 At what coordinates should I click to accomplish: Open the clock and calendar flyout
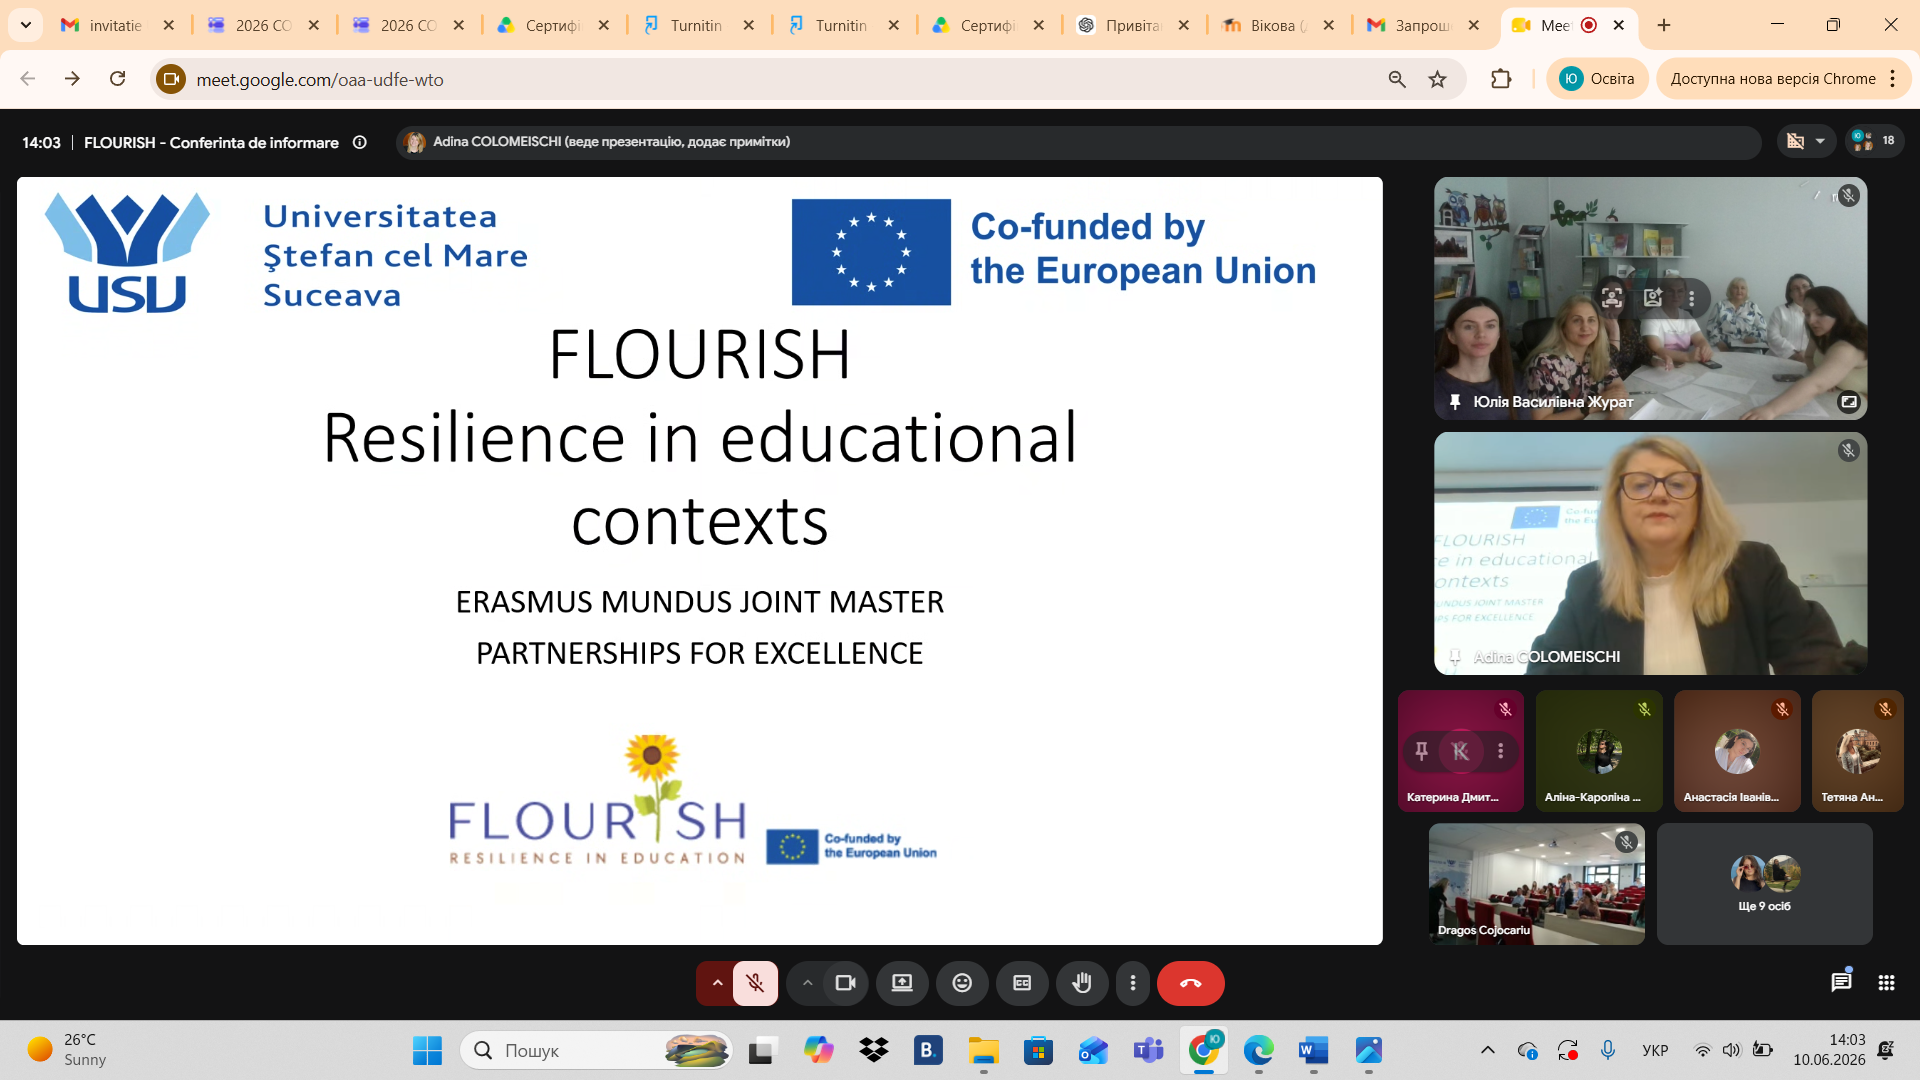(x=1829, y=1051)
